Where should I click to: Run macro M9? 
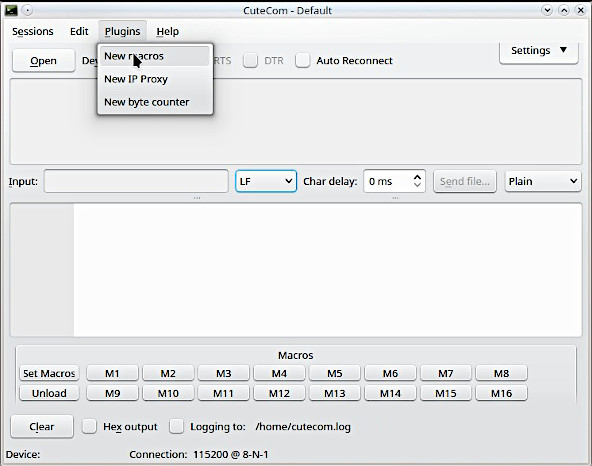click(112, 393)
